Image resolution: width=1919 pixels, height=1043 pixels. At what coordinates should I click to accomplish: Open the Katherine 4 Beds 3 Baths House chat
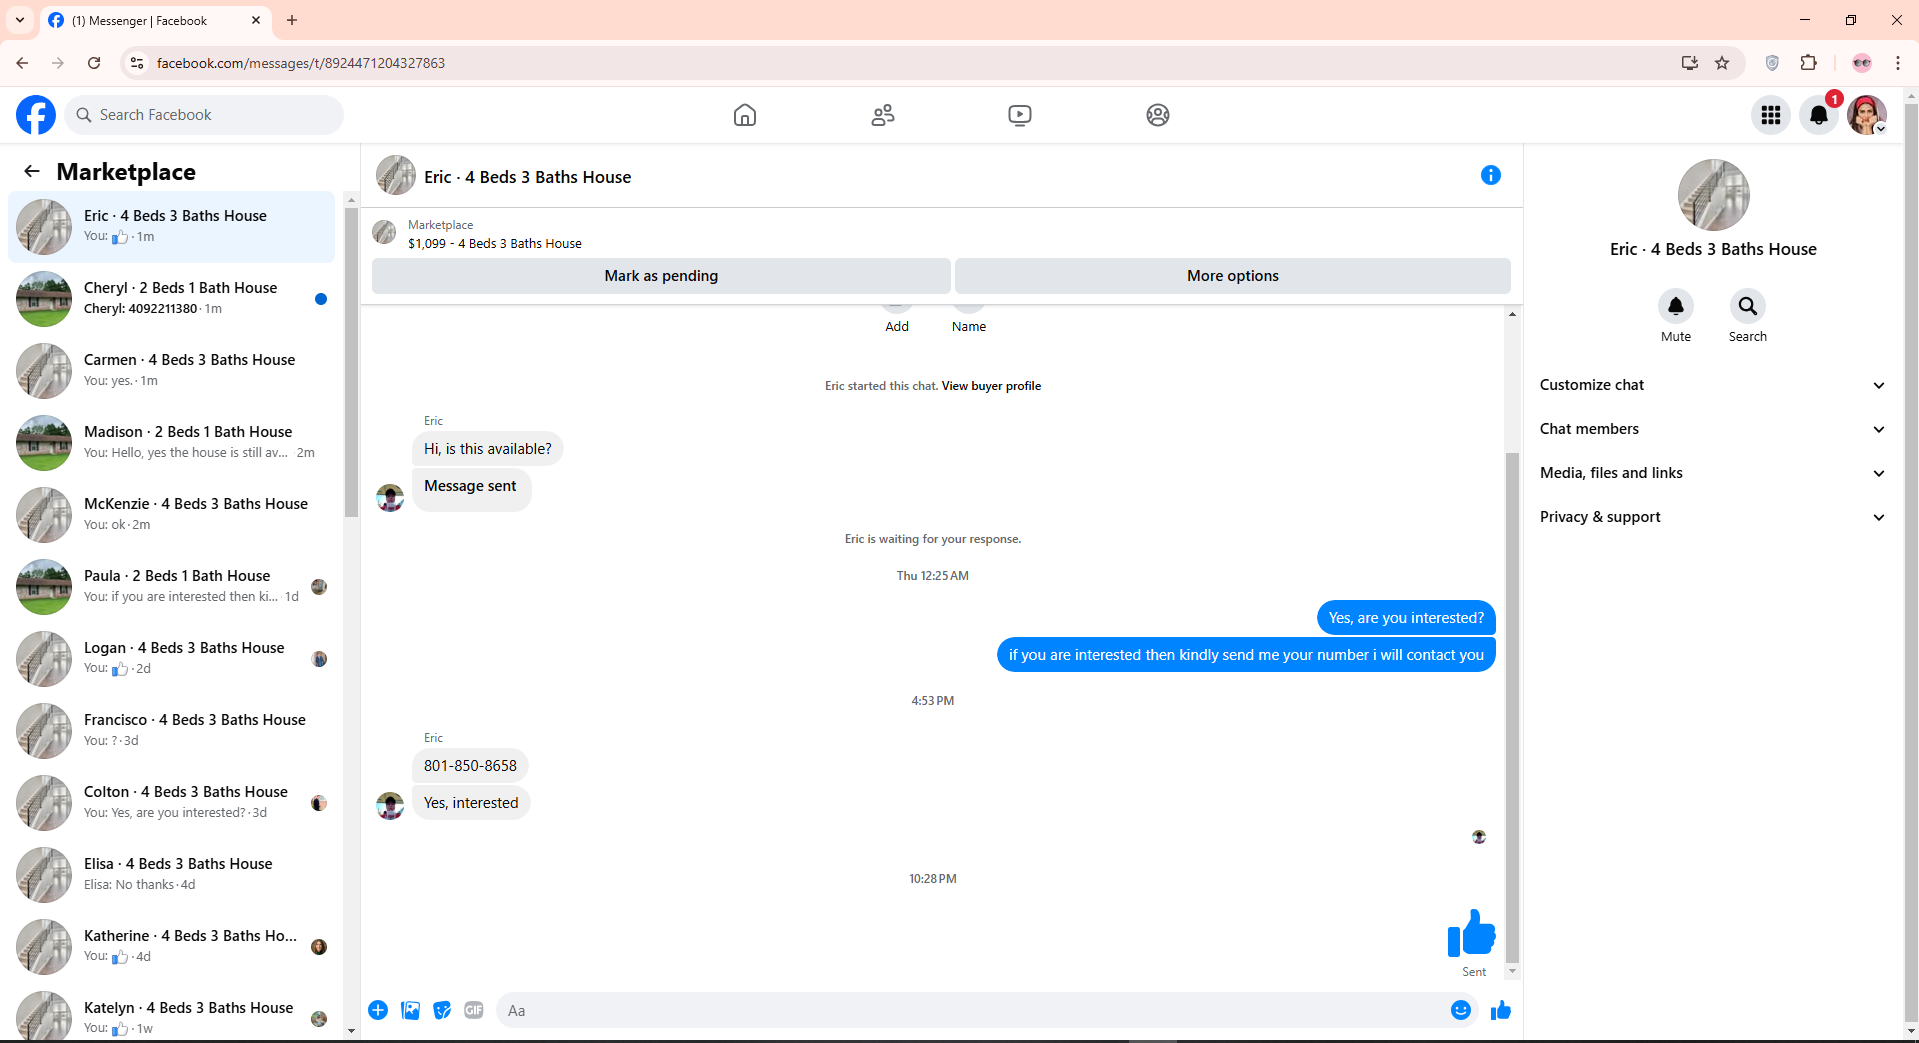172,947
